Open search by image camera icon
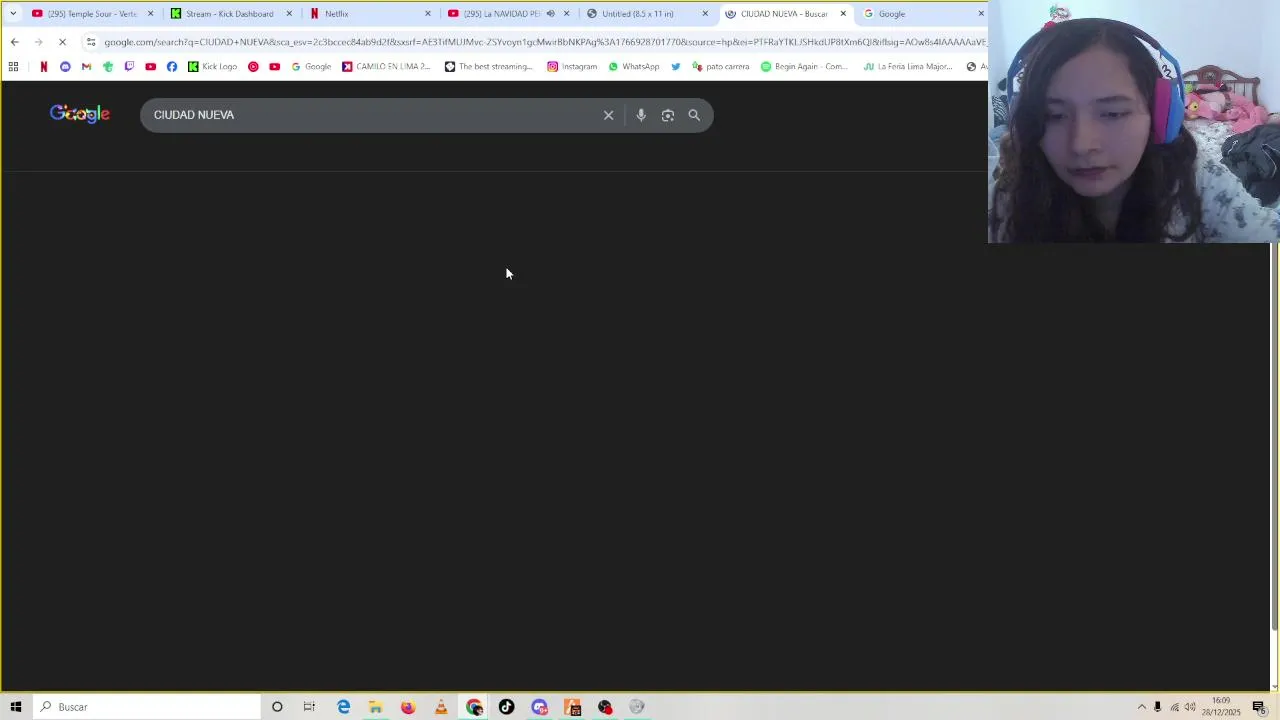Image resolution: width=1280 pixels, height=720 pixels. coord(668,115)
